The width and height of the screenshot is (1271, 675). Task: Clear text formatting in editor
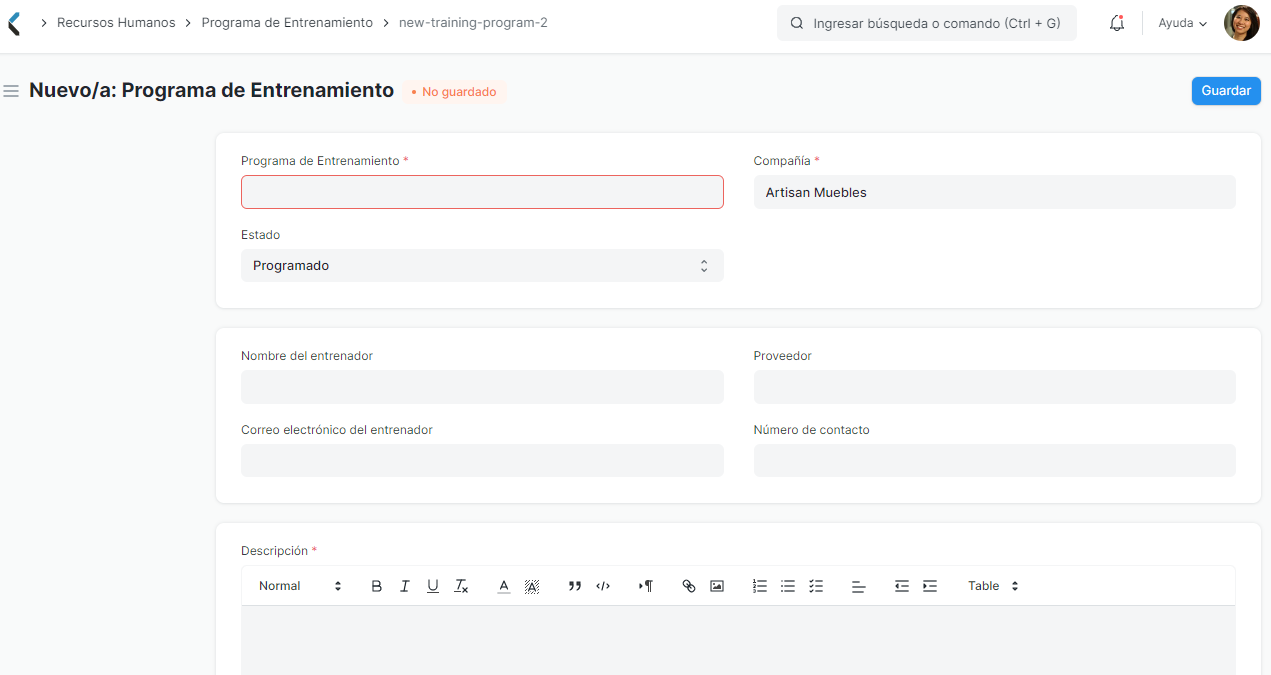[461, 586]
